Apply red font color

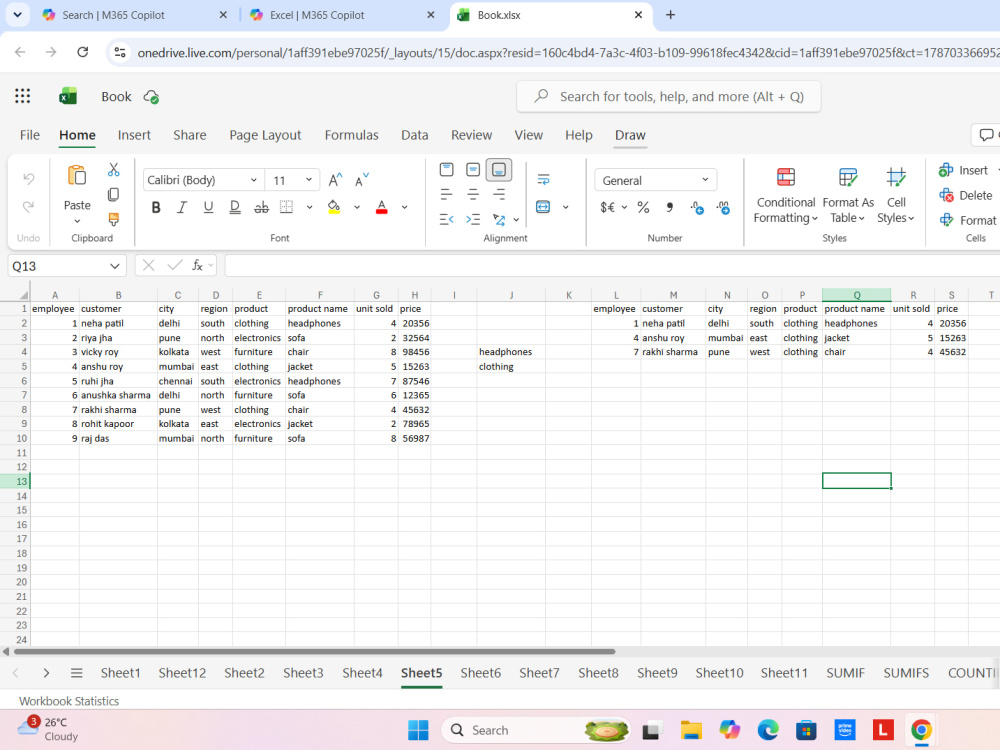click(x=381, y=207)
